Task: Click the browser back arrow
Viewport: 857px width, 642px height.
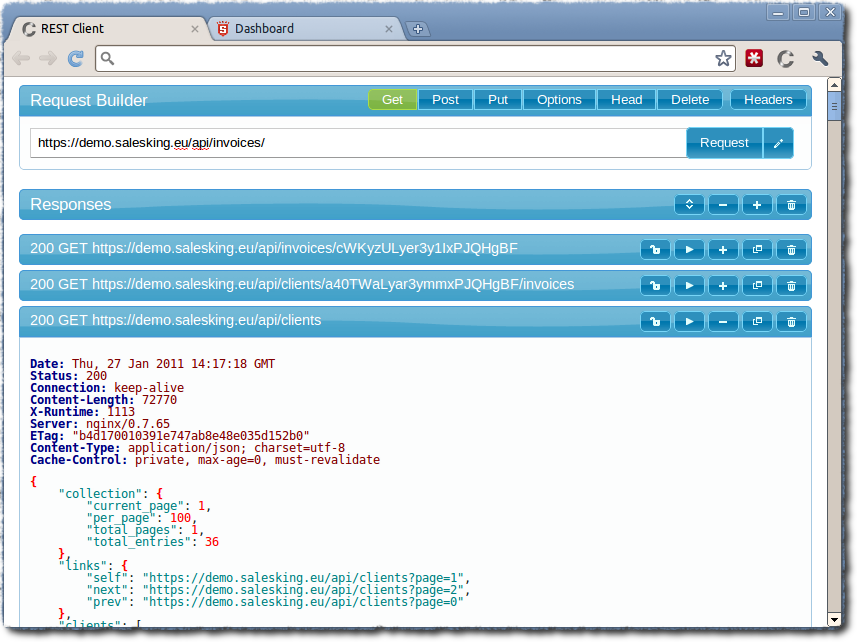Action: point(21,58)
